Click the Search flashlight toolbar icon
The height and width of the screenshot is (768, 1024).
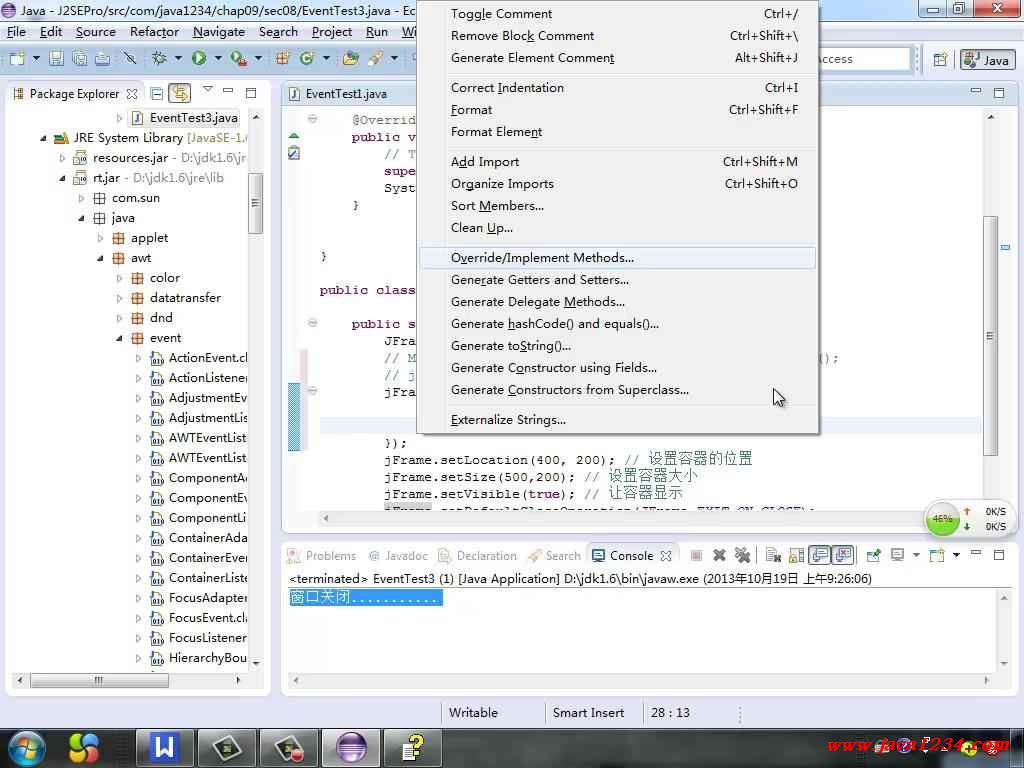click(376, 59)
